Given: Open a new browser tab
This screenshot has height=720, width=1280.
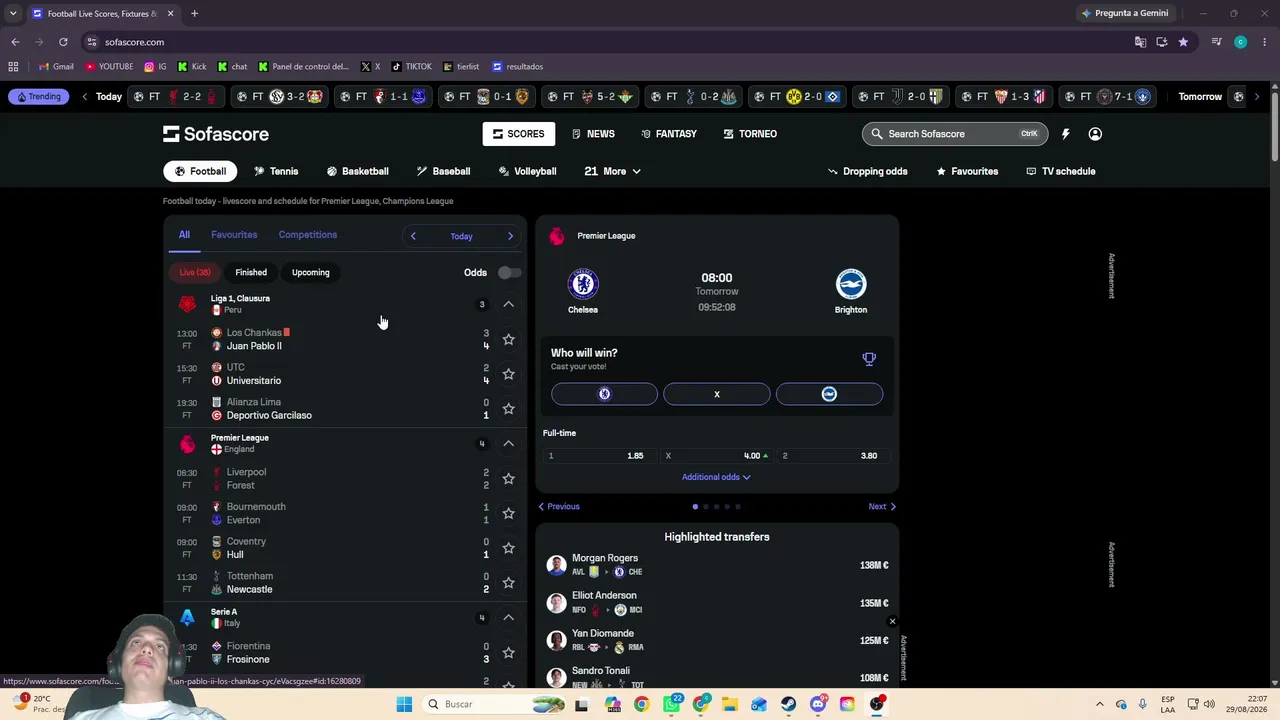Looking at the screenshot, I should [x=194, y=13].
